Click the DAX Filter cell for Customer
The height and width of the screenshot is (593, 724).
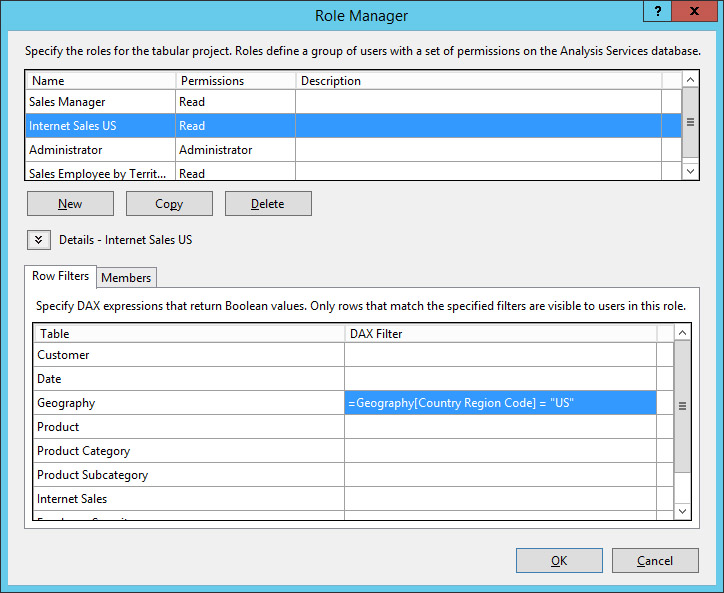click(500, 355)
